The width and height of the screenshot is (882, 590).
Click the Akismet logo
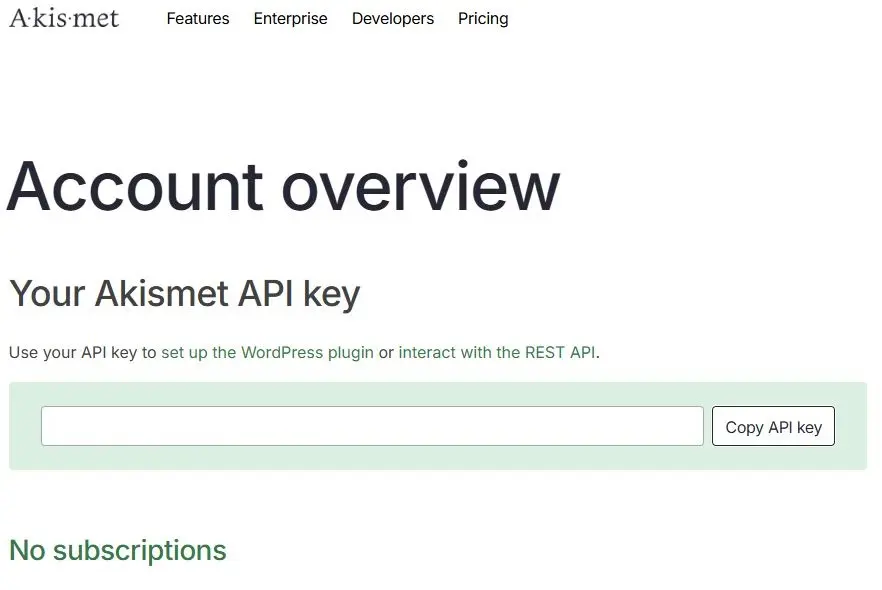(64, 17)
